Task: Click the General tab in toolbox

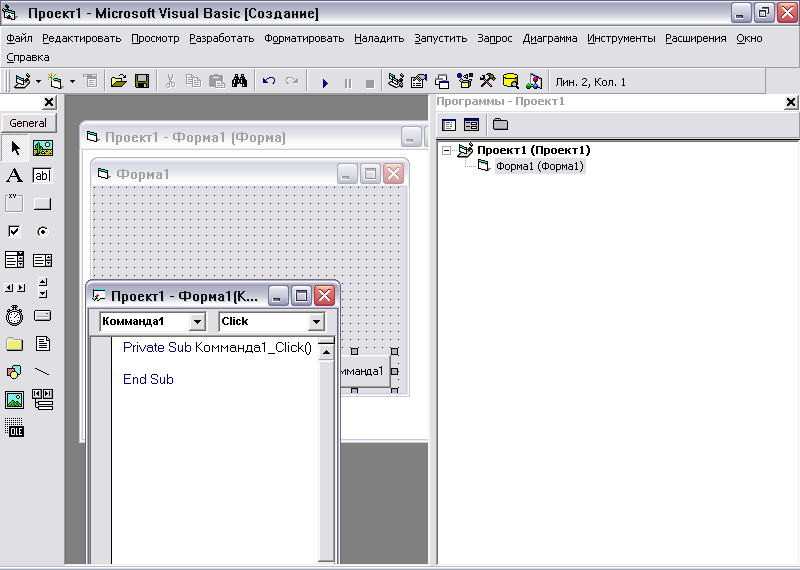Action: [28, 123]
